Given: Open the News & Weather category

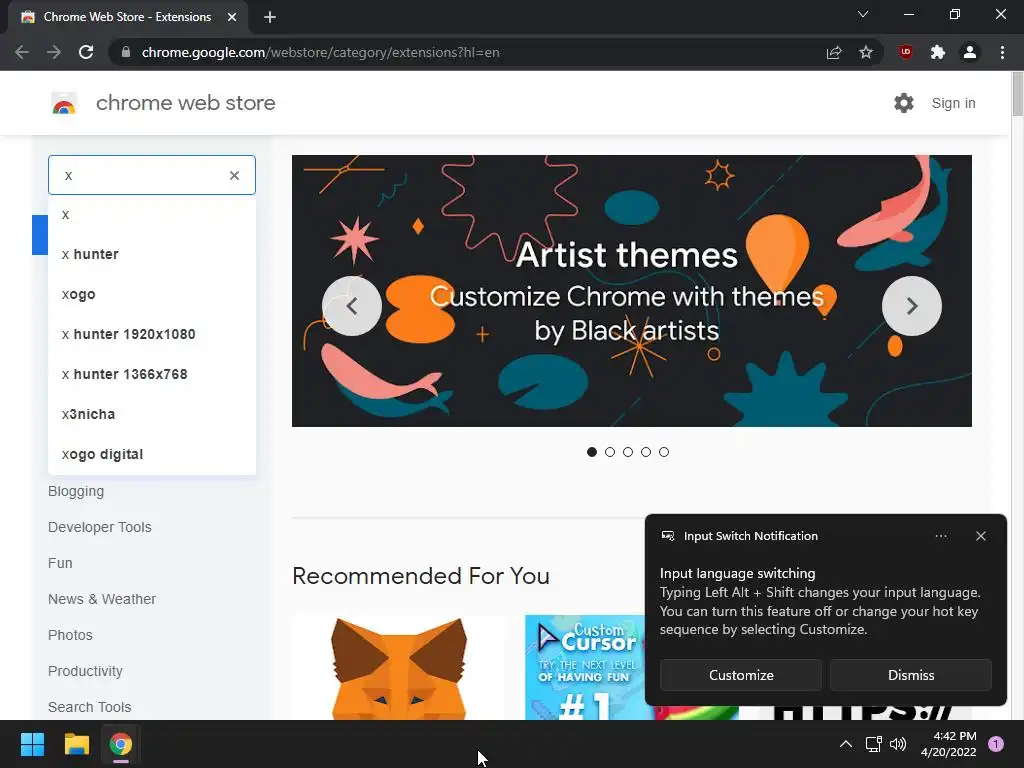Looking at the screenshot, I should pos(102,599).
